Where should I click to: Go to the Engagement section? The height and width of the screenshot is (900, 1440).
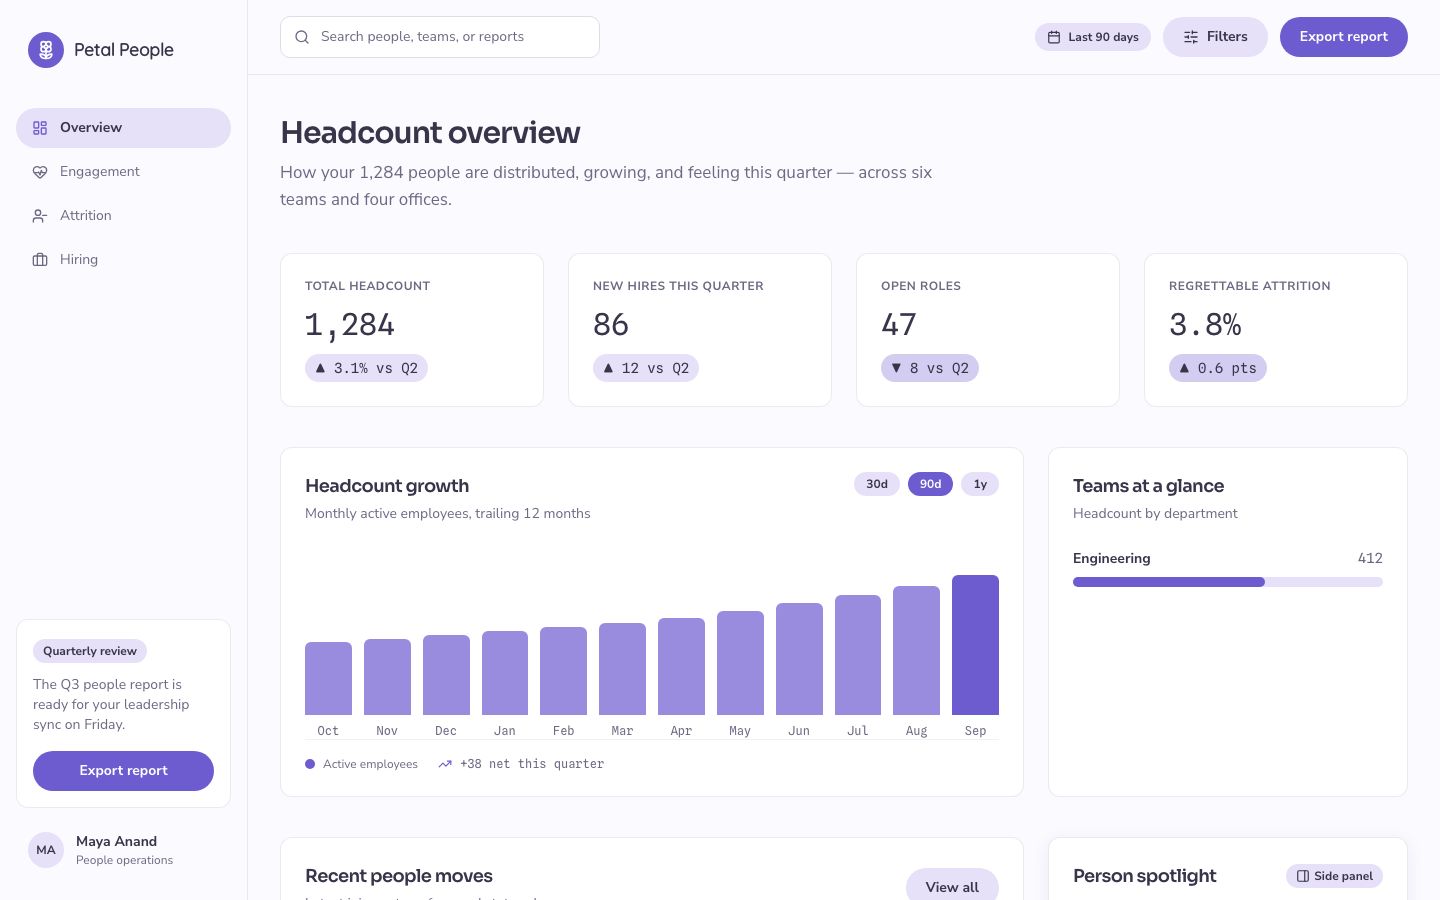tap(123, 172)
